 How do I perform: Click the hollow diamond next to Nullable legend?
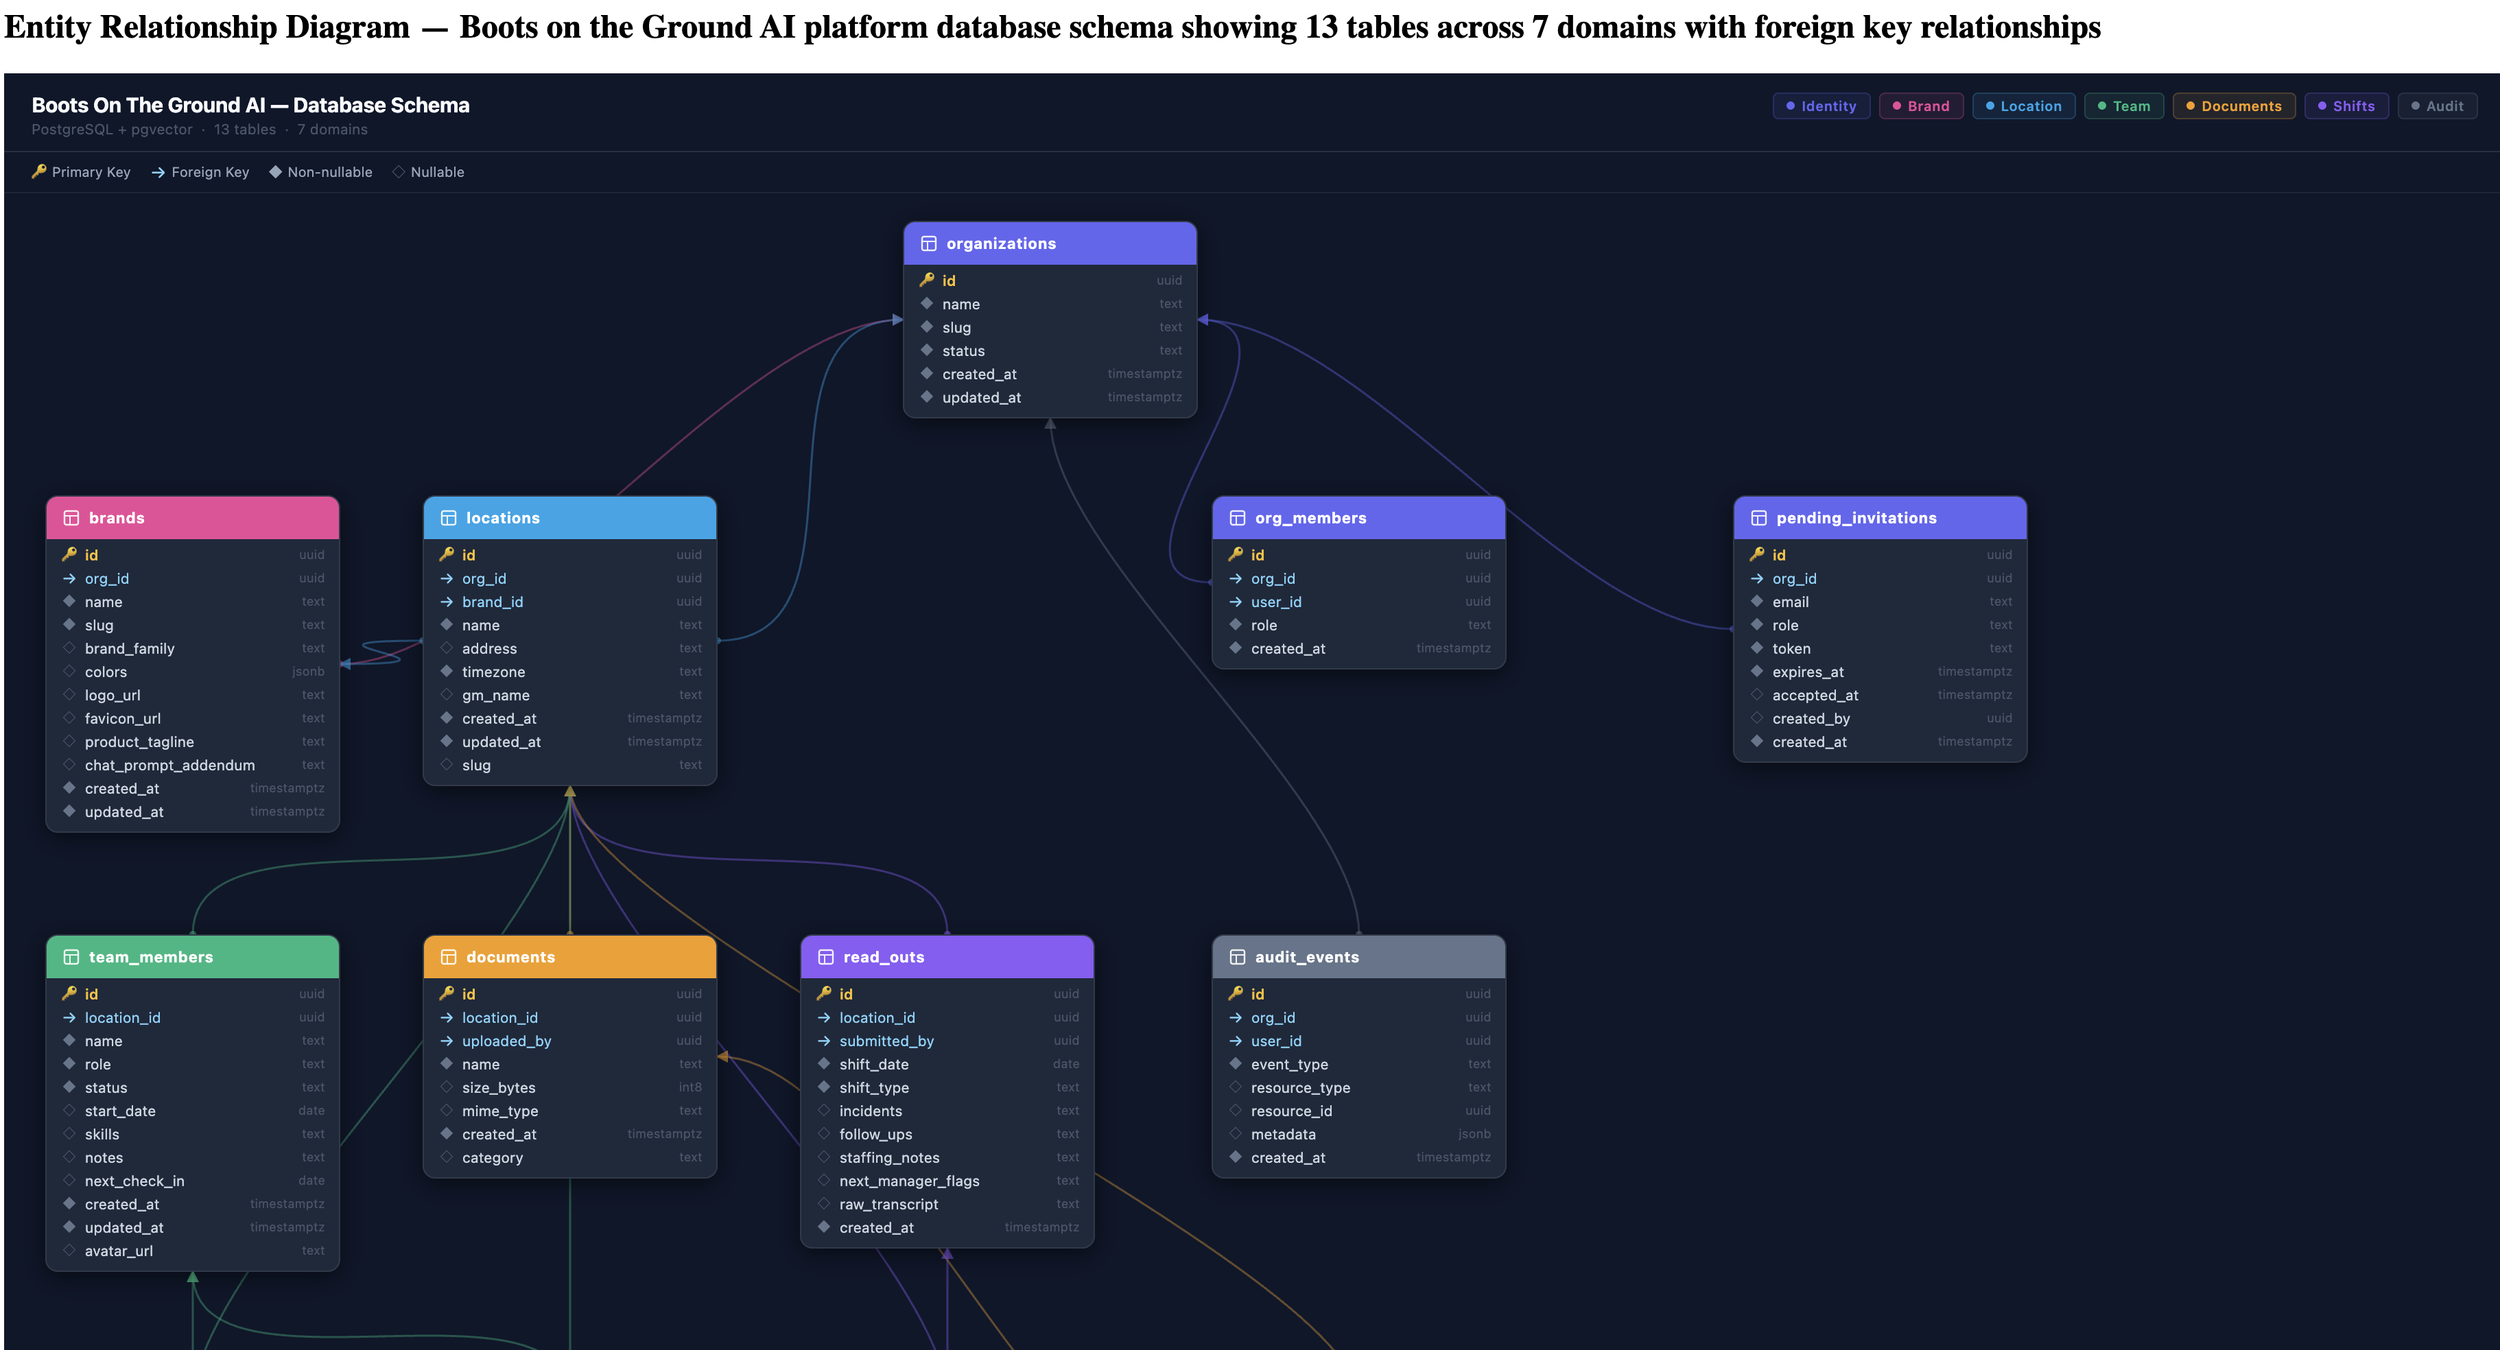point(399,172)
